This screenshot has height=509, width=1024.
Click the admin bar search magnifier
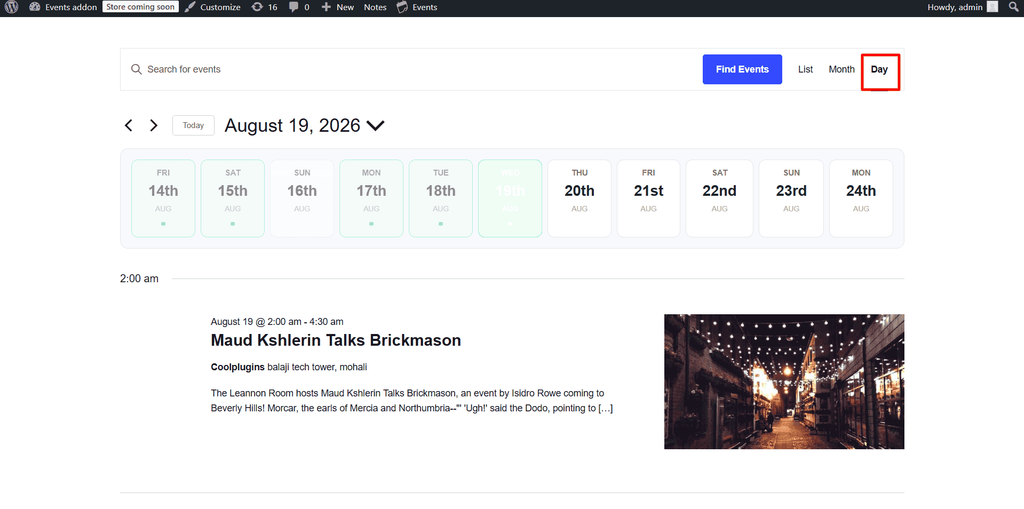(x=1014, y=7)
